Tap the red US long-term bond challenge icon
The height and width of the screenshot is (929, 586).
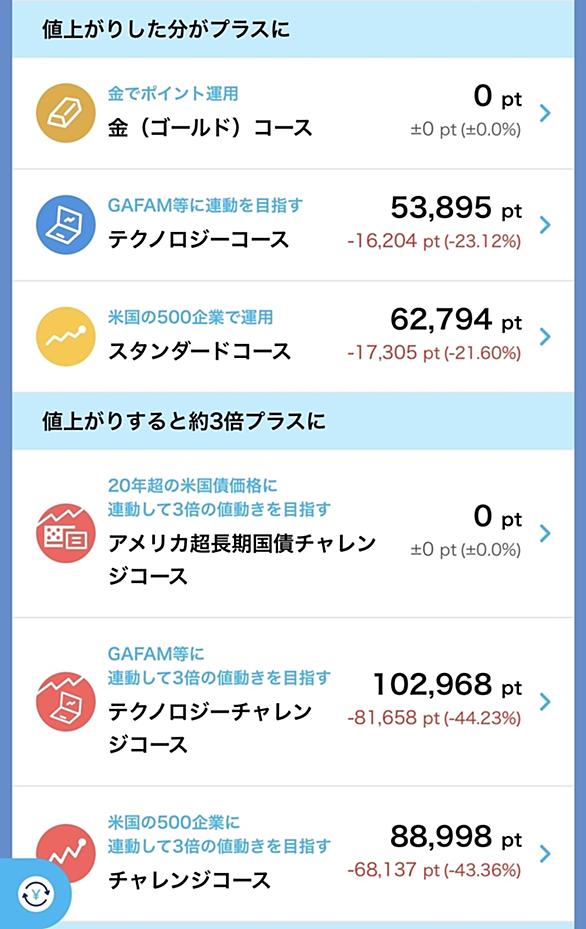66,533
